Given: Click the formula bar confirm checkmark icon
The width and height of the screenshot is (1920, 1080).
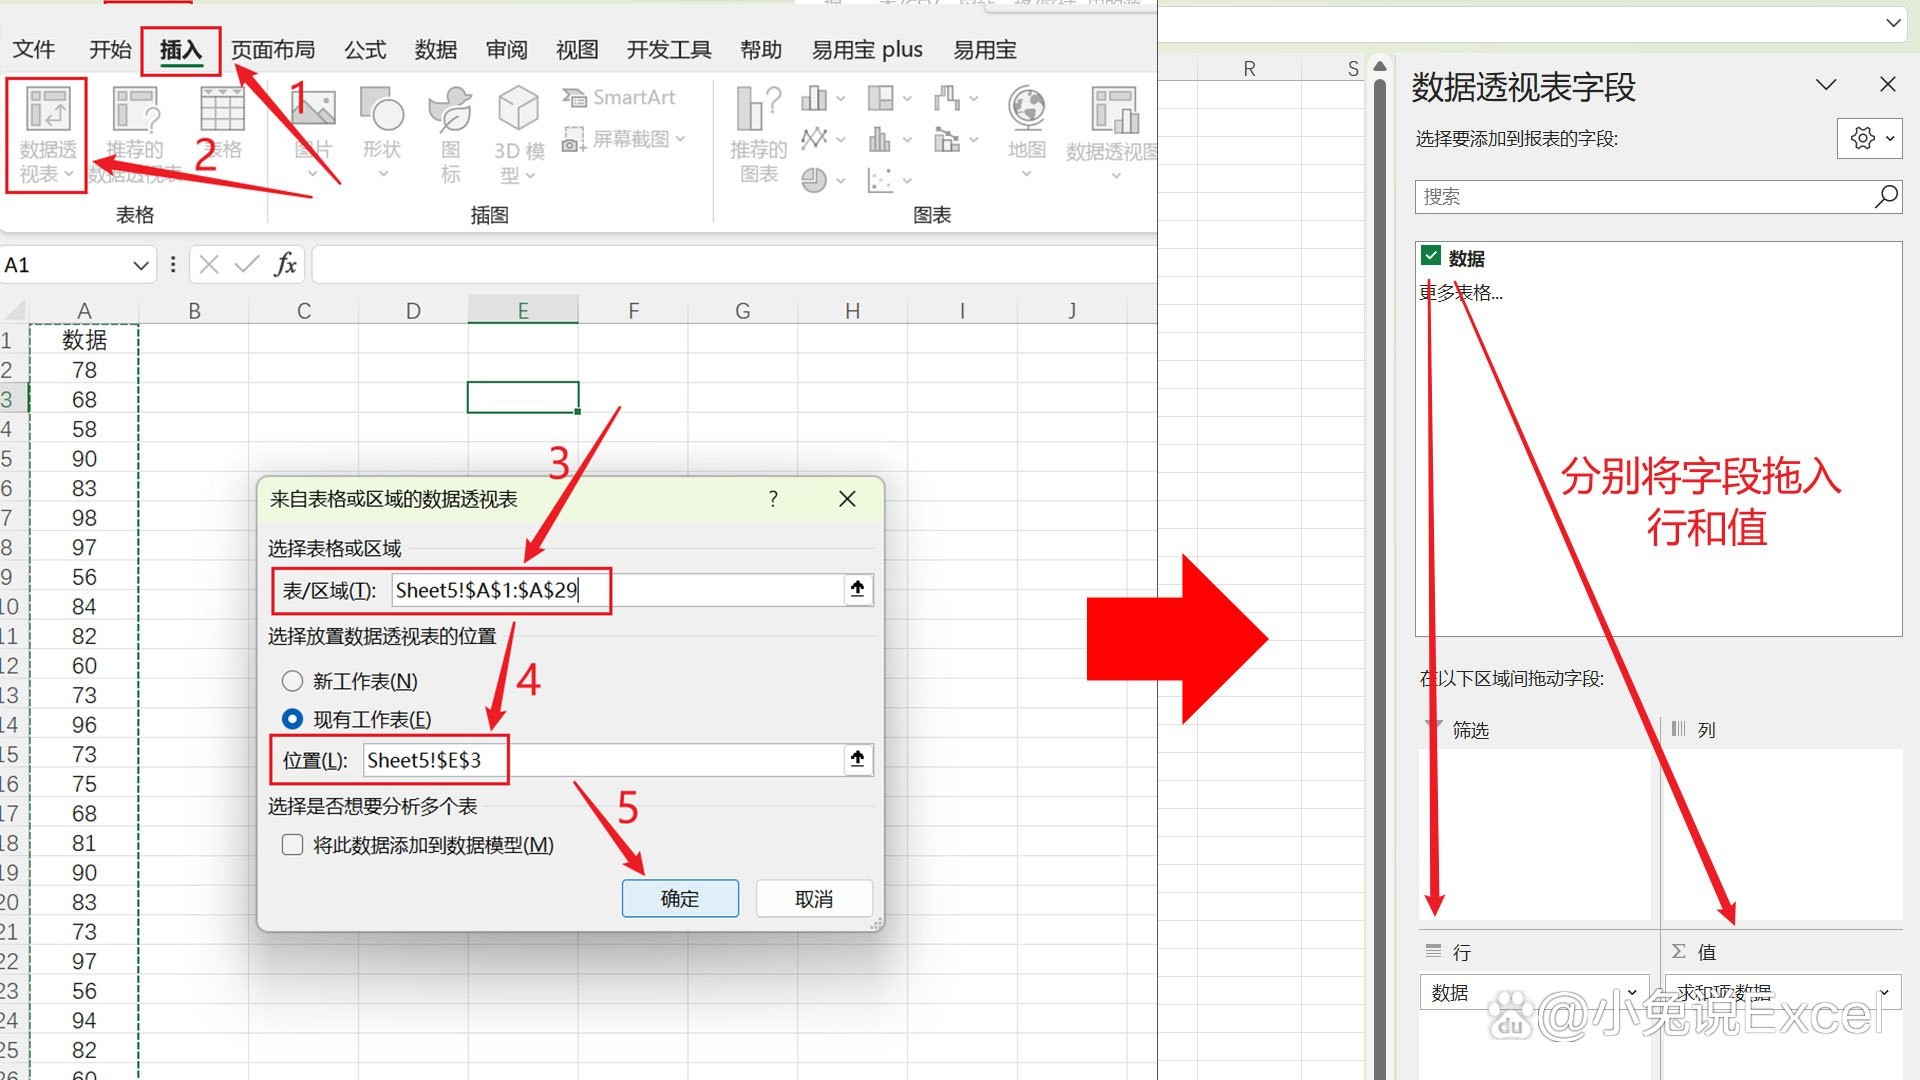Looking at the screenshot, I should 246,264.
